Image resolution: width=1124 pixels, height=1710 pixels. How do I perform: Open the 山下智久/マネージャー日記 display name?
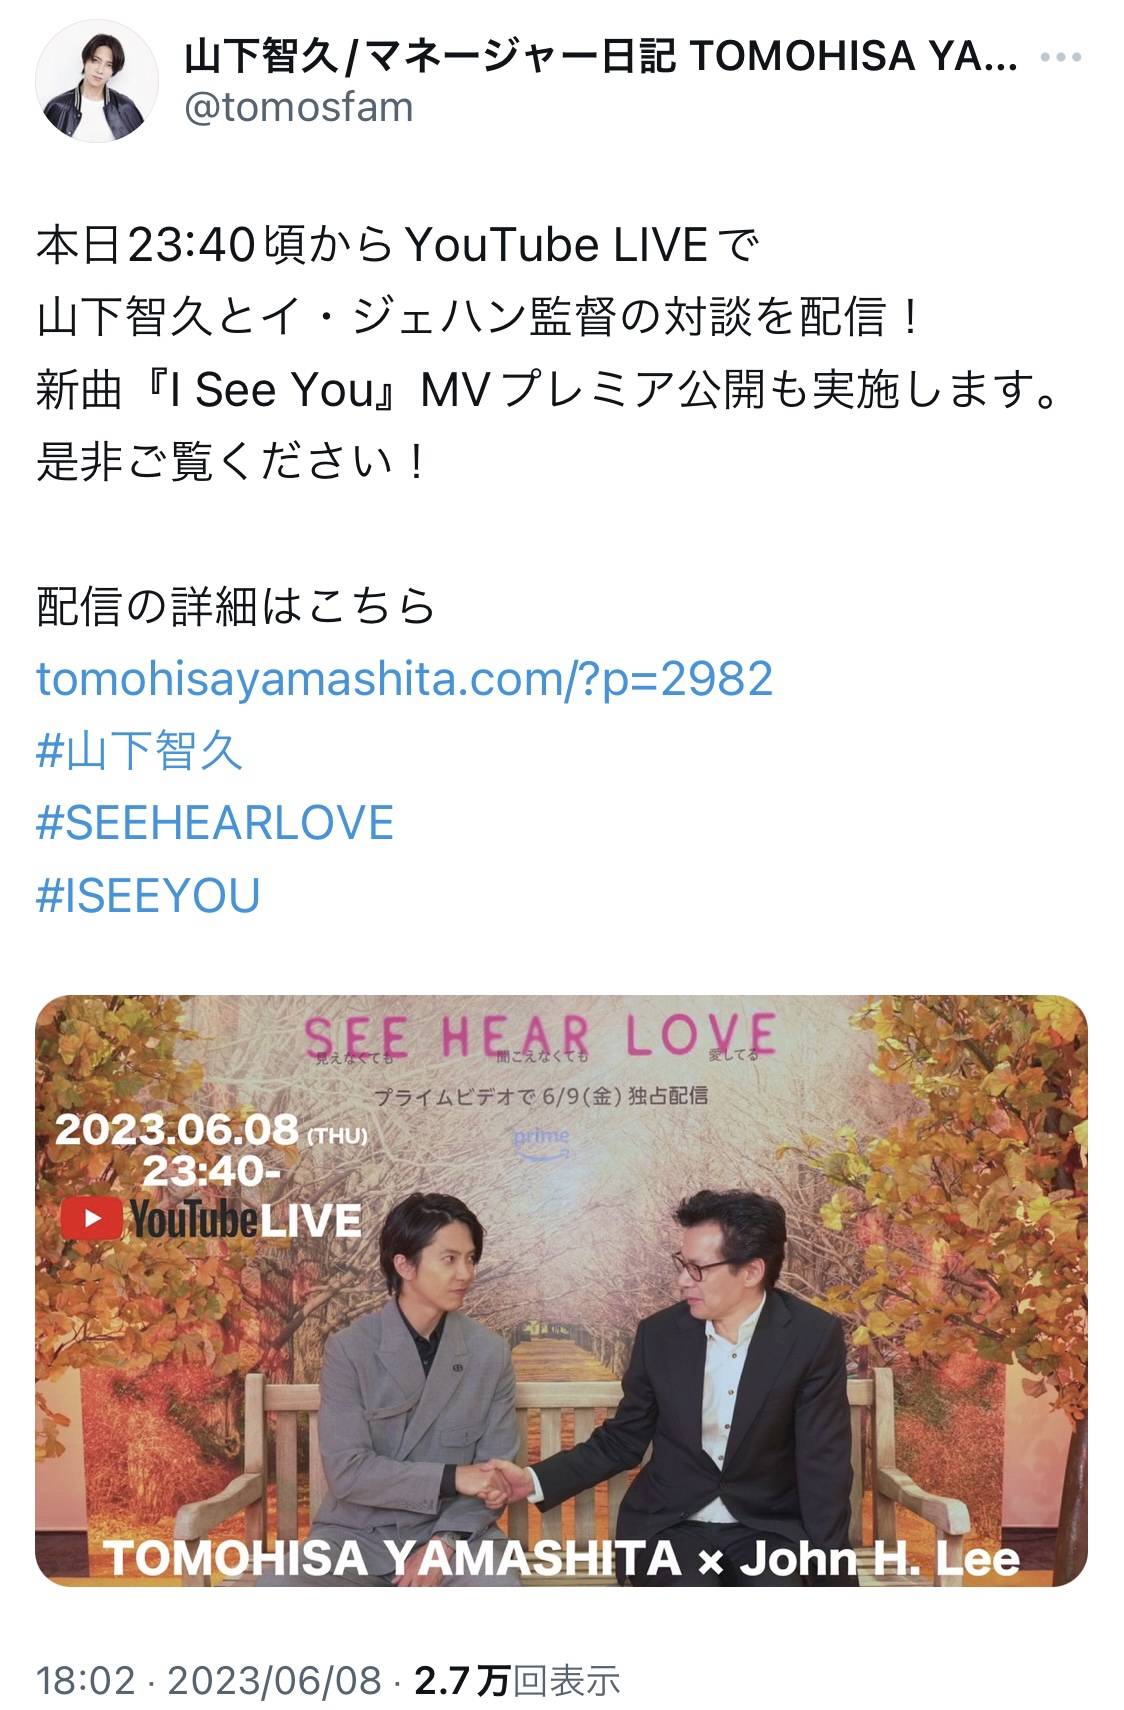coord(601,57)
